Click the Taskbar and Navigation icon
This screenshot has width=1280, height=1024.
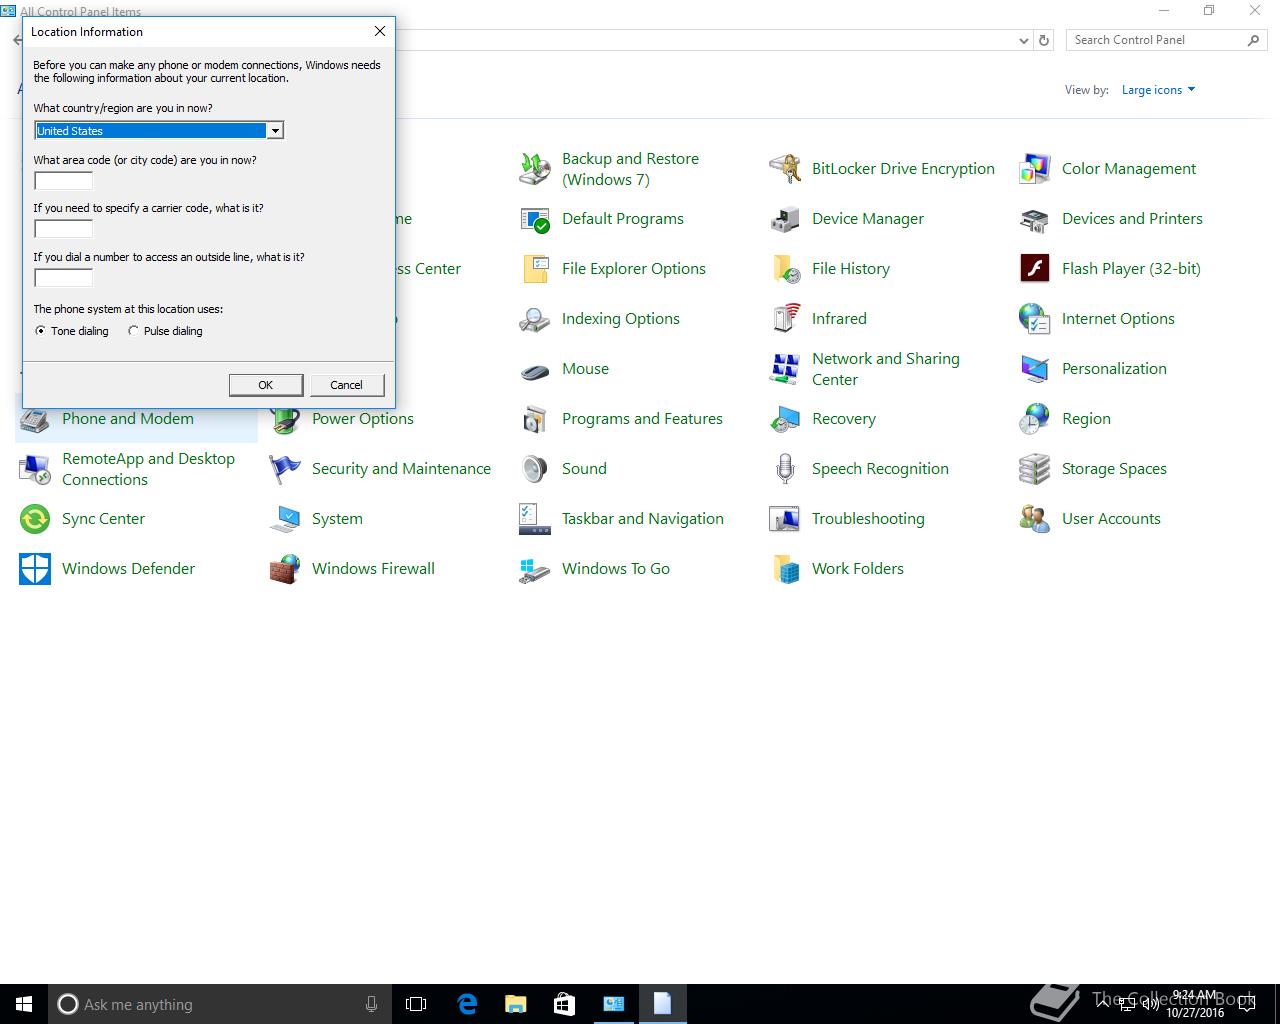pyautogui.click(x=535, y=519)
